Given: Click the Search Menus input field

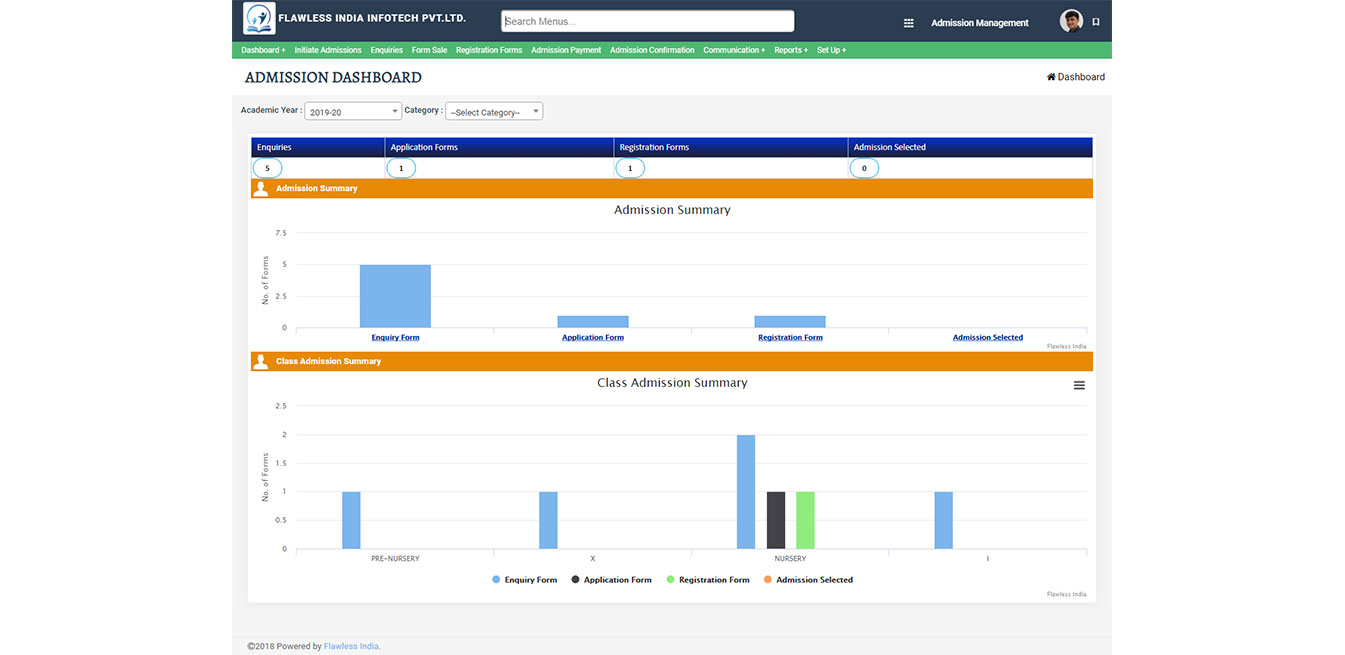Looking at the screenshot, I should (x=647, y=21).
